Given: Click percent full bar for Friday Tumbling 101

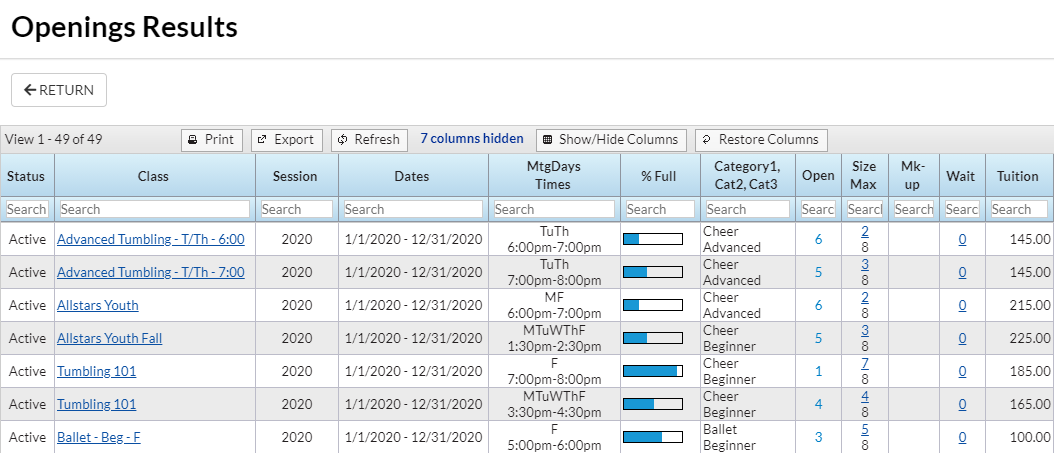Looking at the screenshot, I should tap(653, 371).
